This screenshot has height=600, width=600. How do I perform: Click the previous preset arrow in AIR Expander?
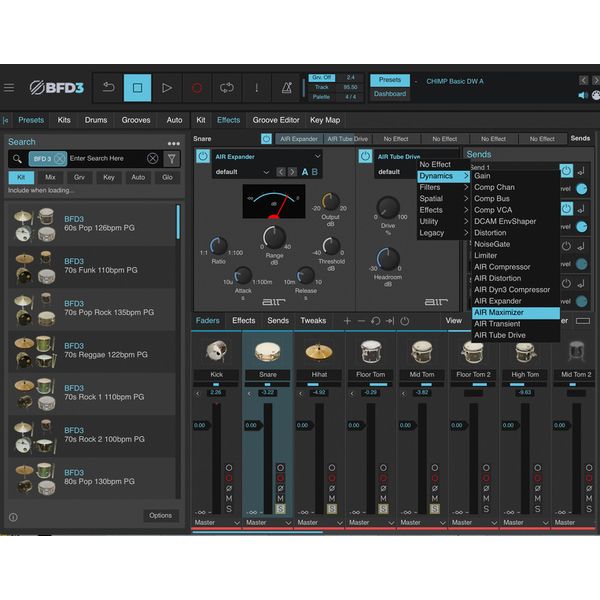click(281, 172)
